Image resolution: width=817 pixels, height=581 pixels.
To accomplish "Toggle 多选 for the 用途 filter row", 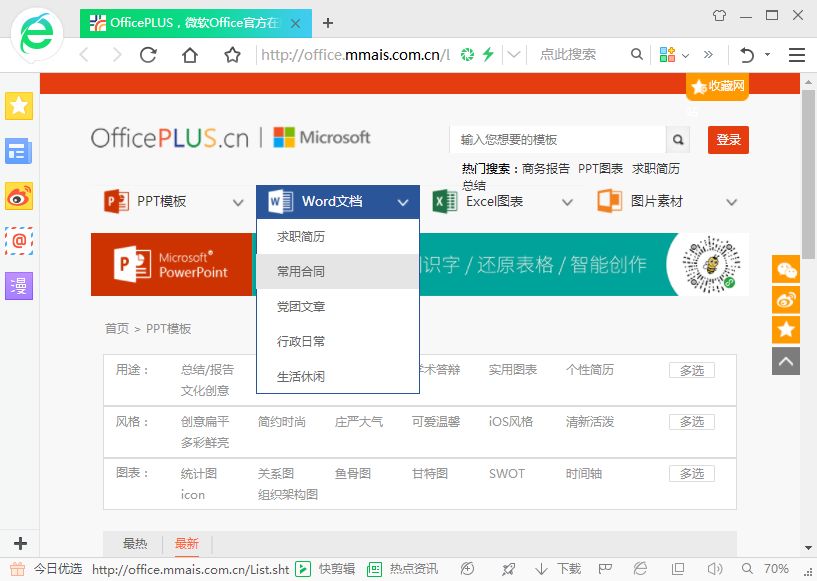I will (691, 370).
